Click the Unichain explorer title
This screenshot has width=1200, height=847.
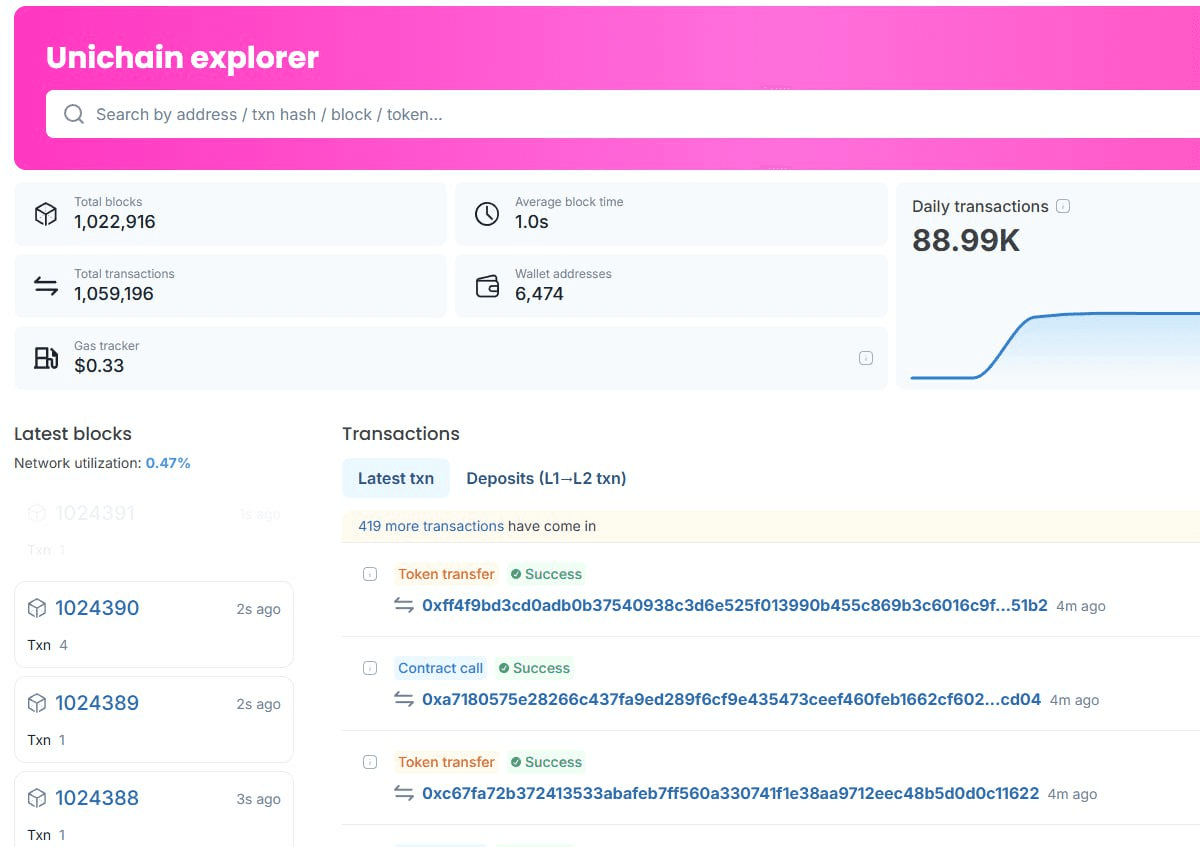tap(183, 57)
